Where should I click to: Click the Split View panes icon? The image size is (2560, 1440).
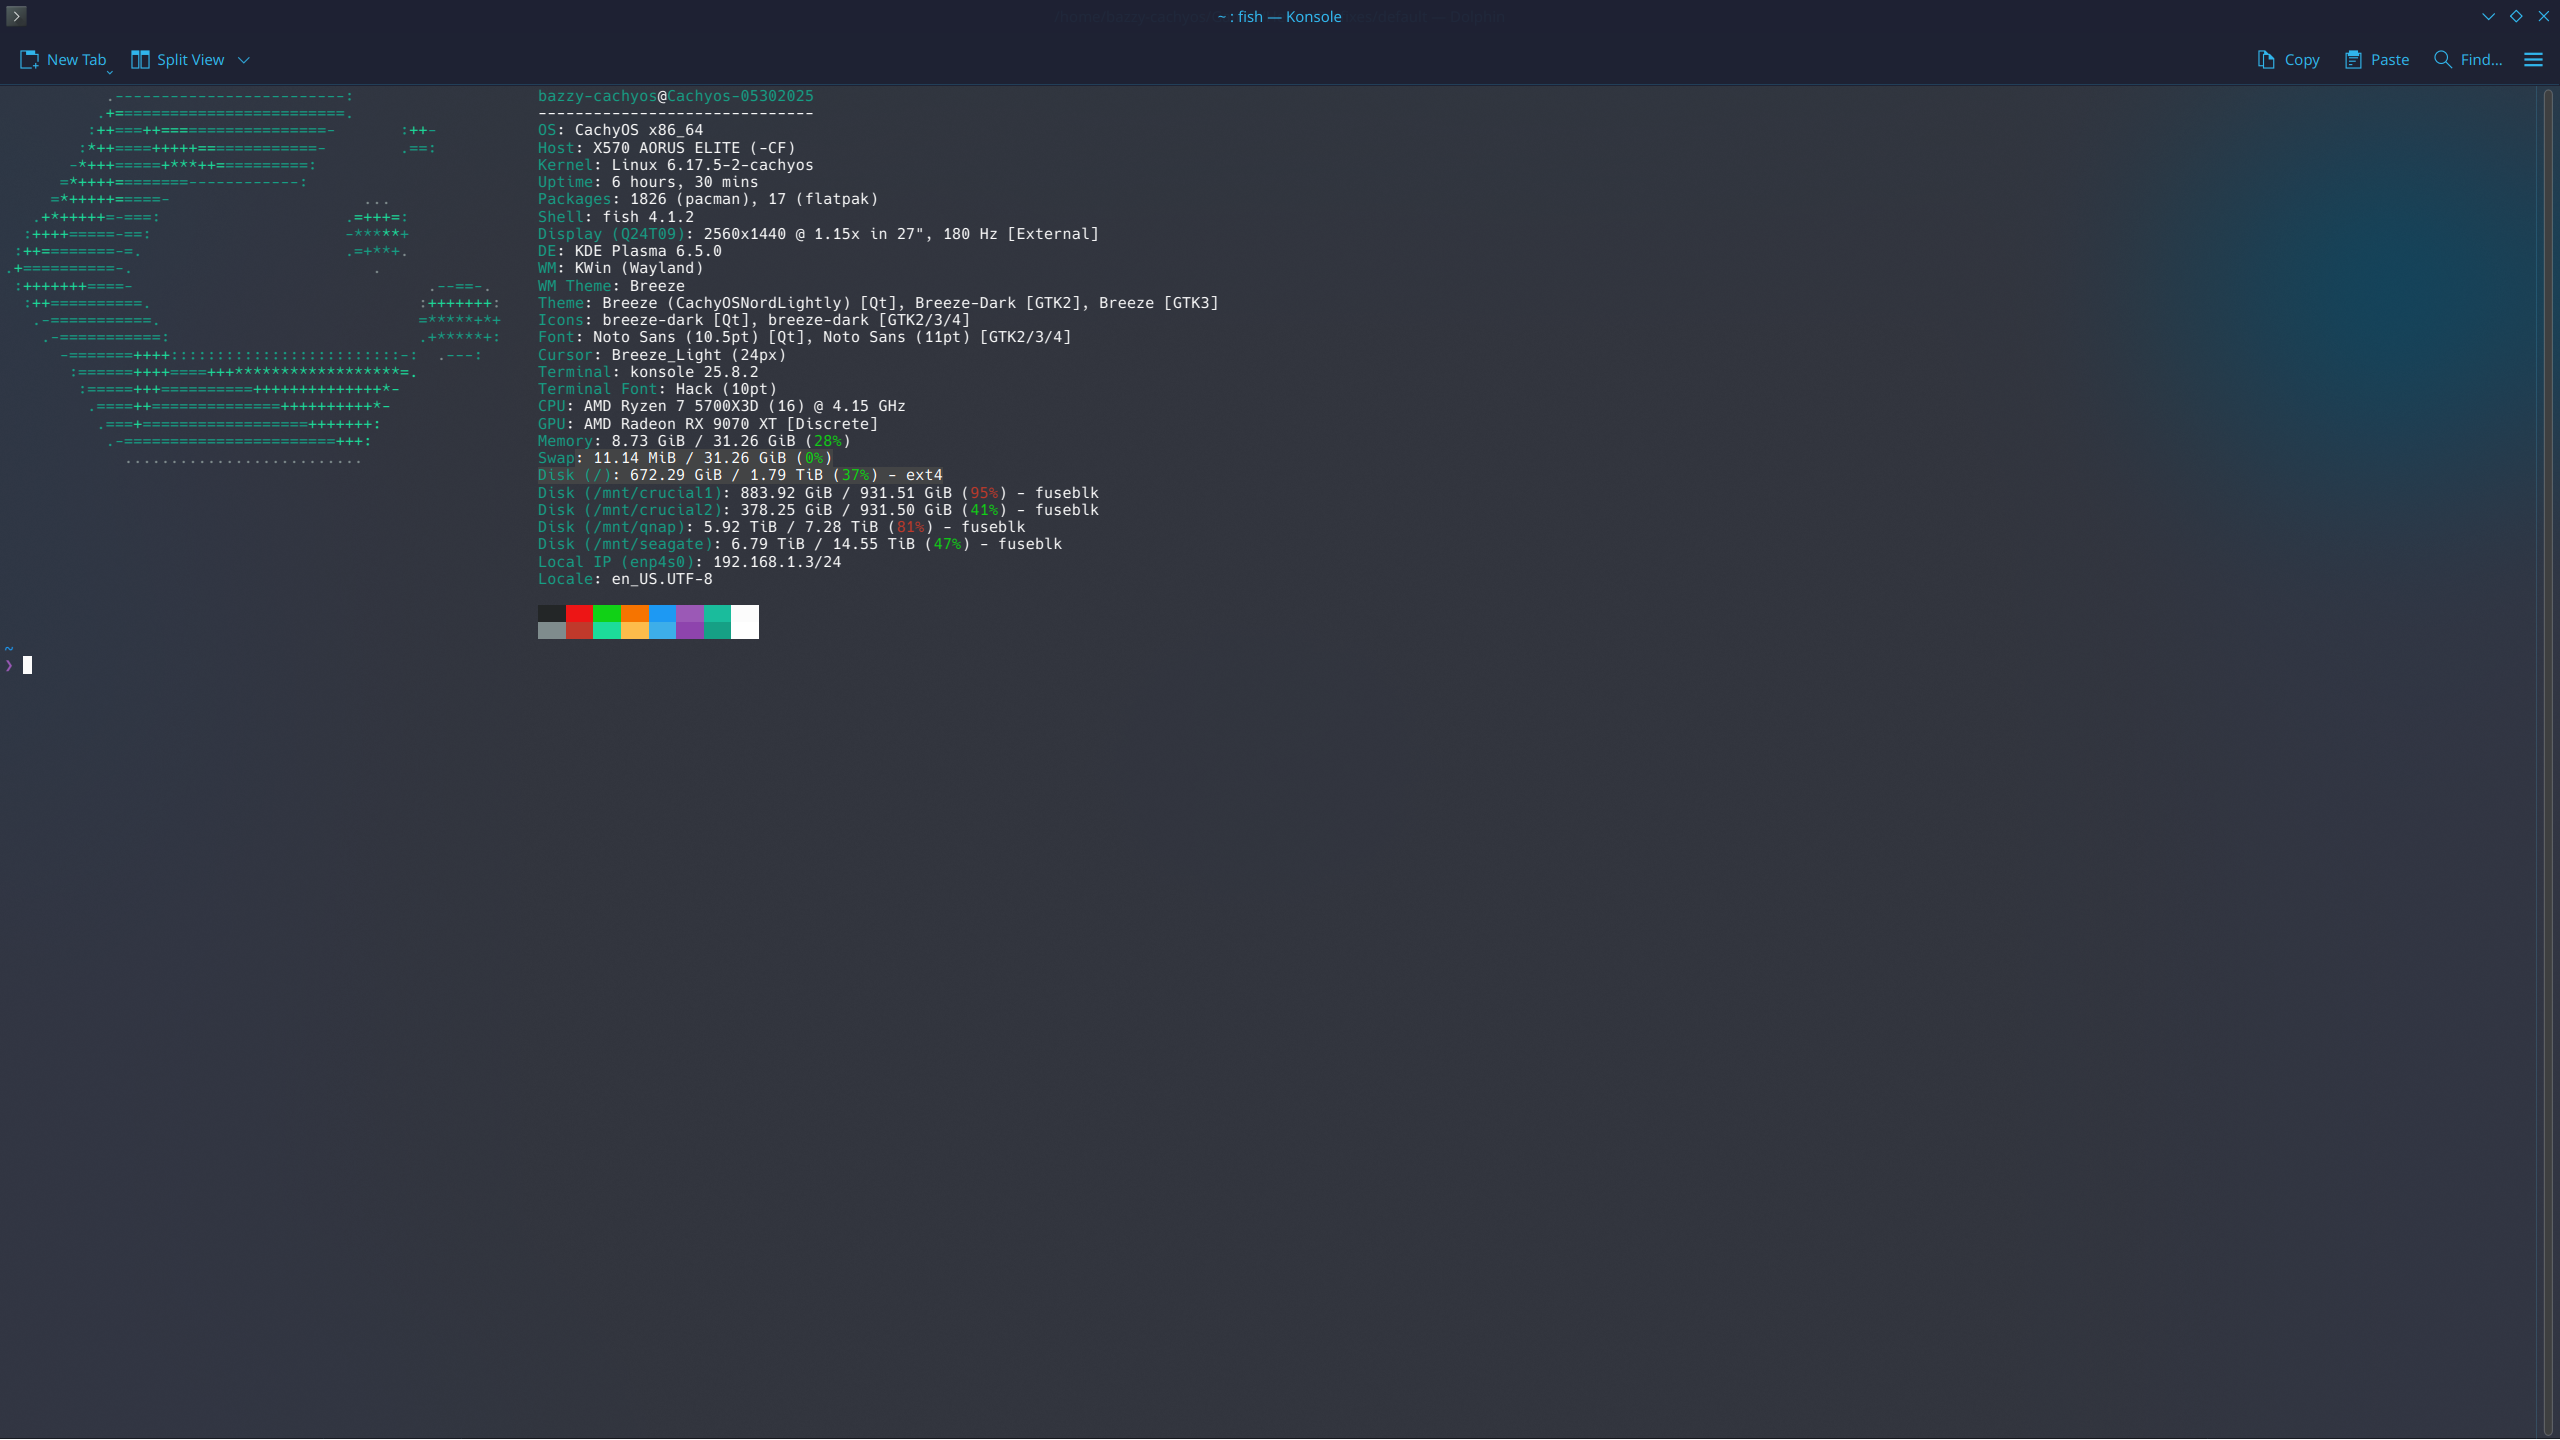(x=140, y=60)
